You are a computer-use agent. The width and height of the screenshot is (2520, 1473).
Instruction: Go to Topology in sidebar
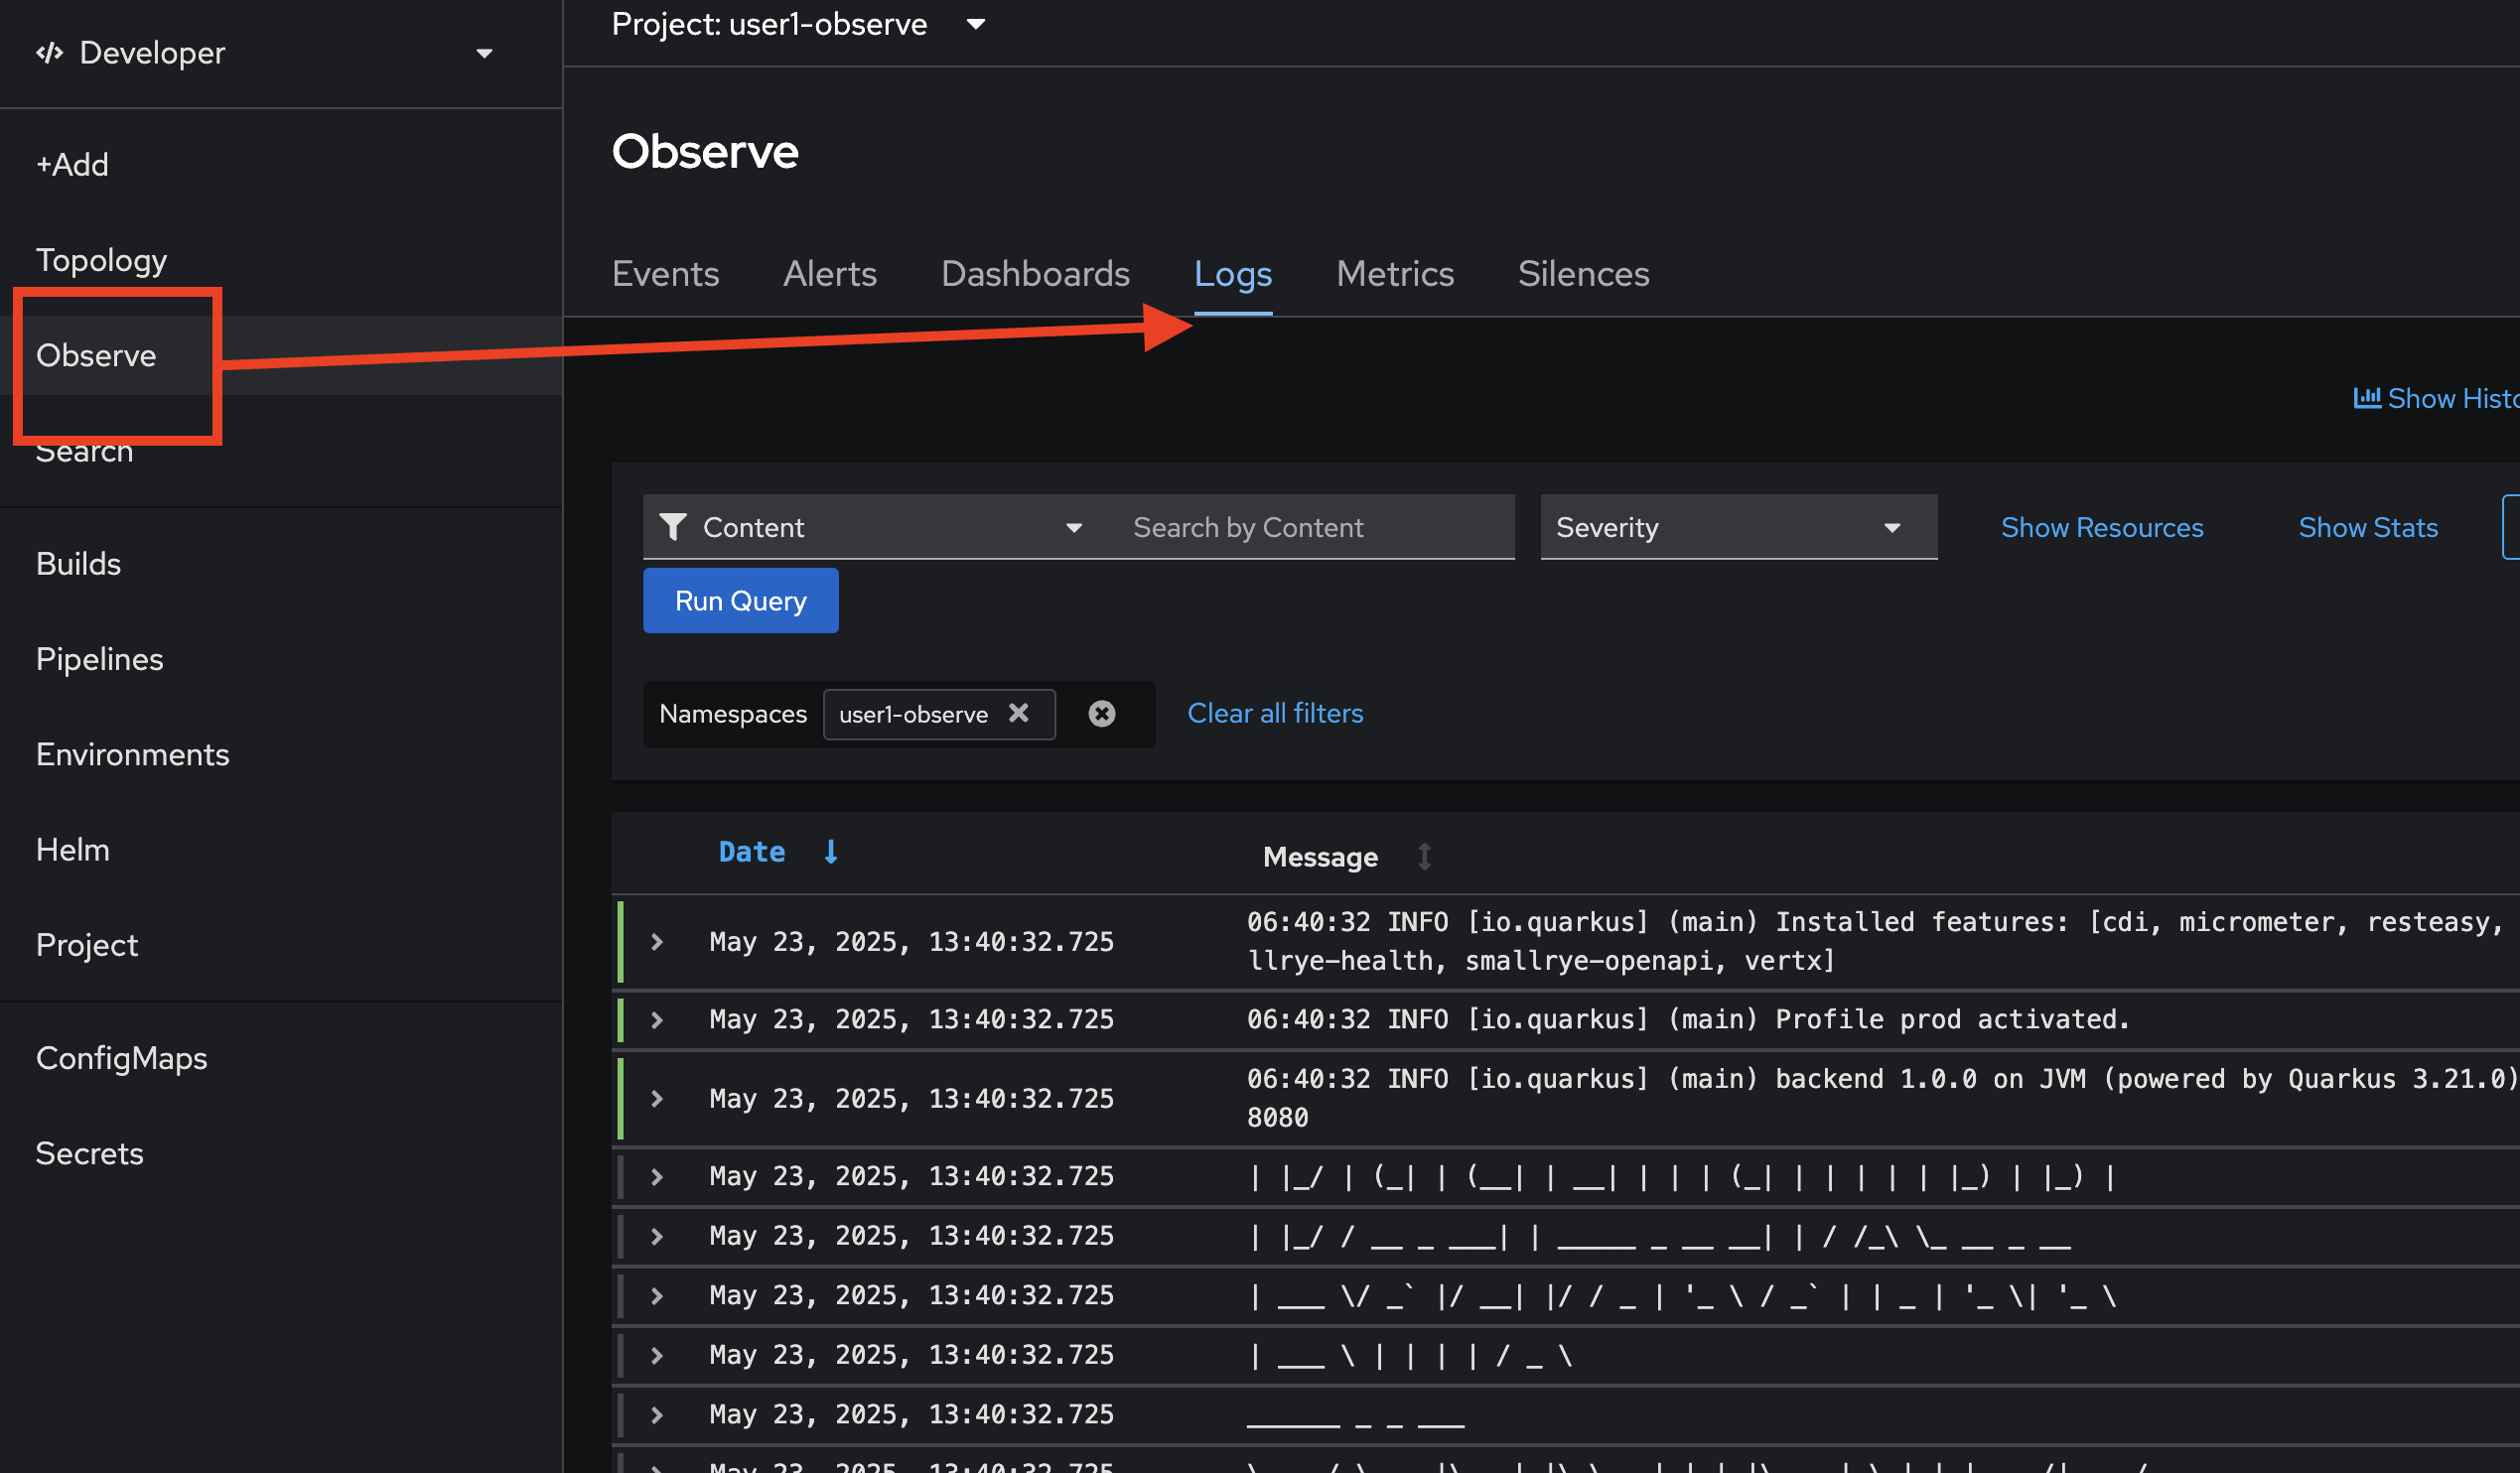(x=101, y=260)
